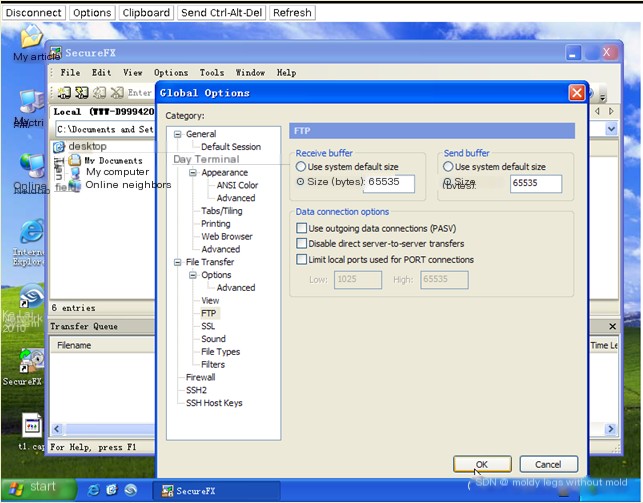Select SSH Host Keys in category tree

click(214, 403)
